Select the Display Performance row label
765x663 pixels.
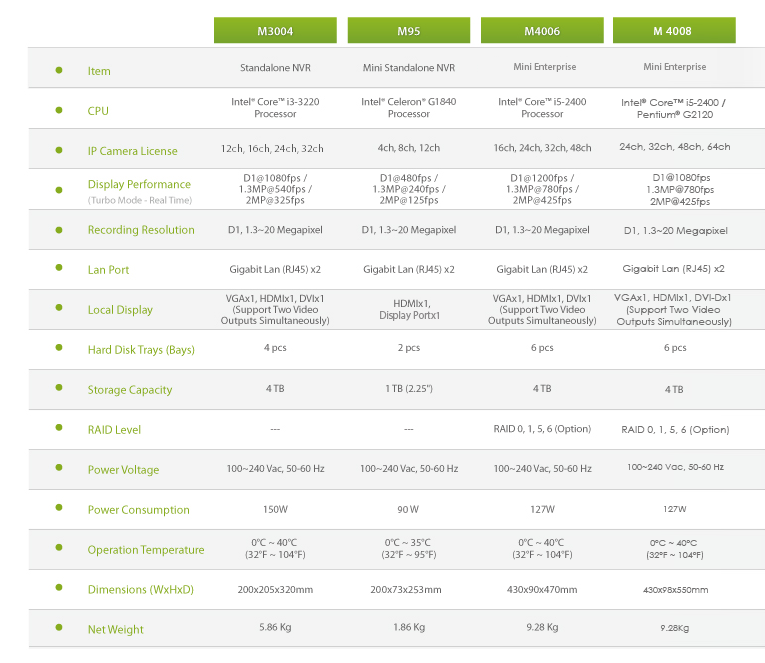[x=140, y=184]
